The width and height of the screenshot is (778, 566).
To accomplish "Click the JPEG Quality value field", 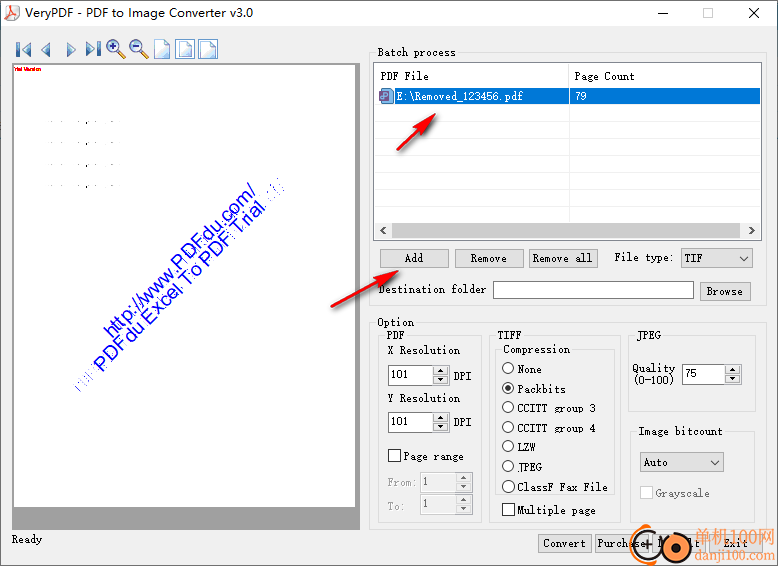I will pyautogui.click(x=704, y=374).
